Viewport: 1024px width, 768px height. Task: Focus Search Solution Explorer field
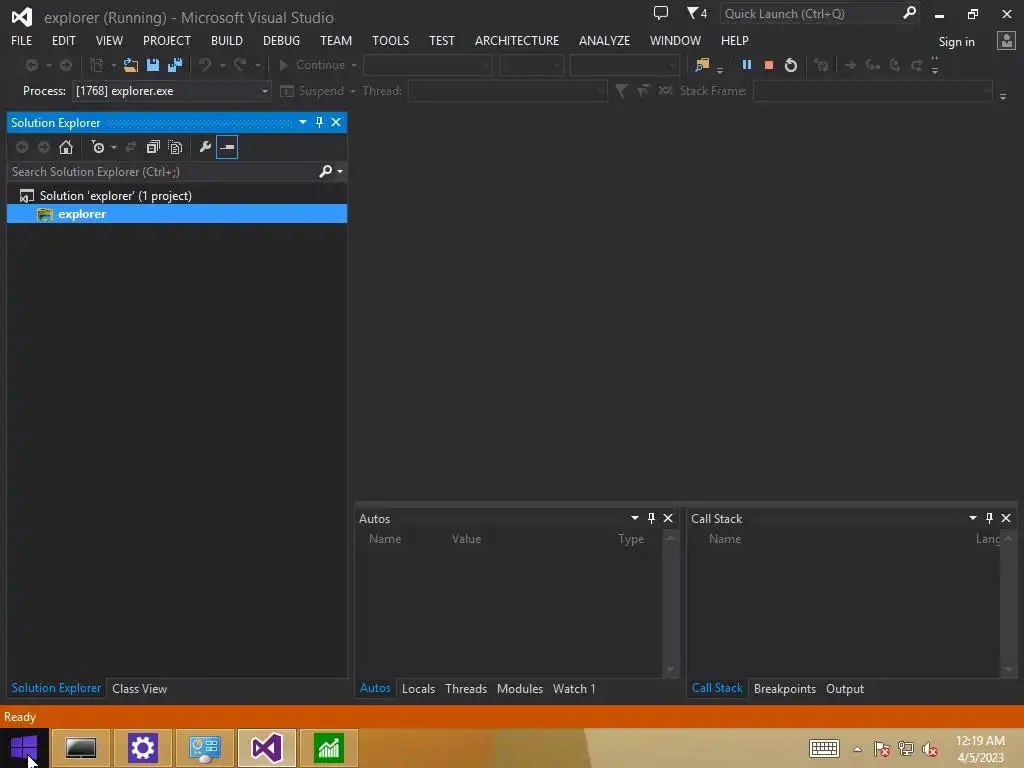point(161,171)
